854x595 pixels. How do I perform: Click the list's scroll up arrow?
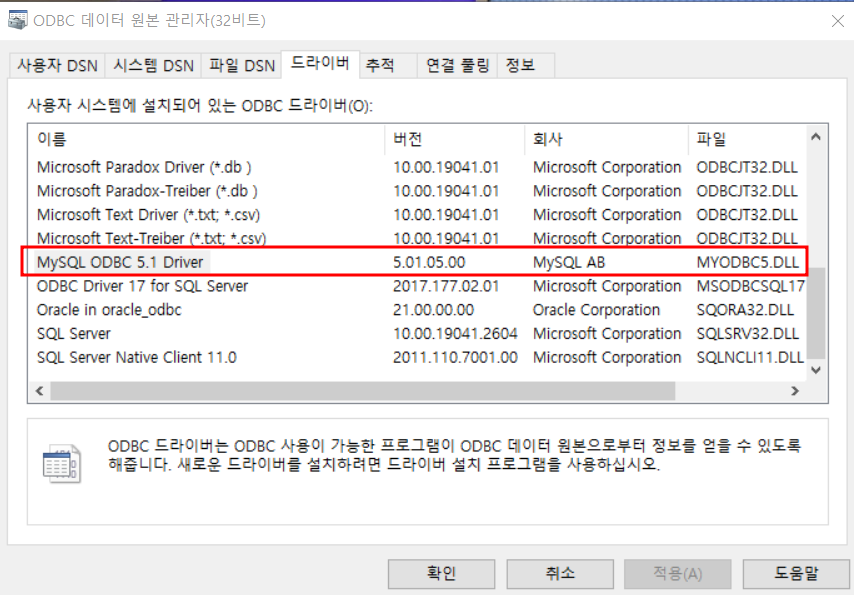(815, 137)
